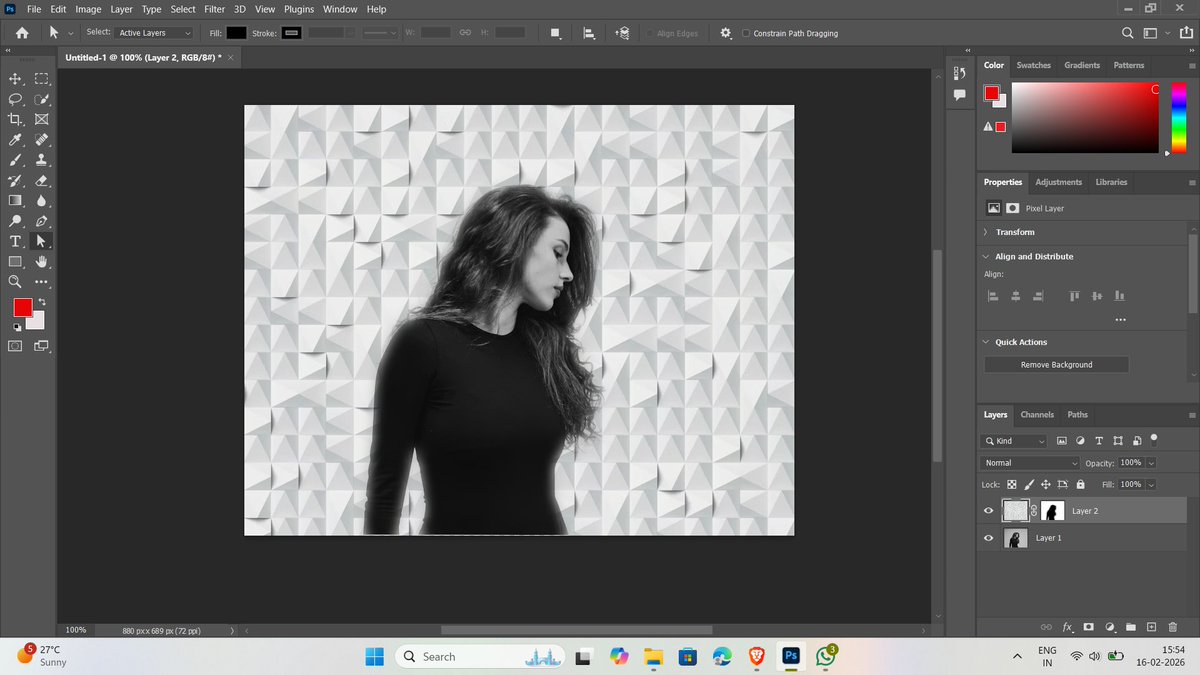The height and width of the screenshot is (675, 1200).
Task: Toggle the layer filter on/off switch
Action: click(1154, 438)
